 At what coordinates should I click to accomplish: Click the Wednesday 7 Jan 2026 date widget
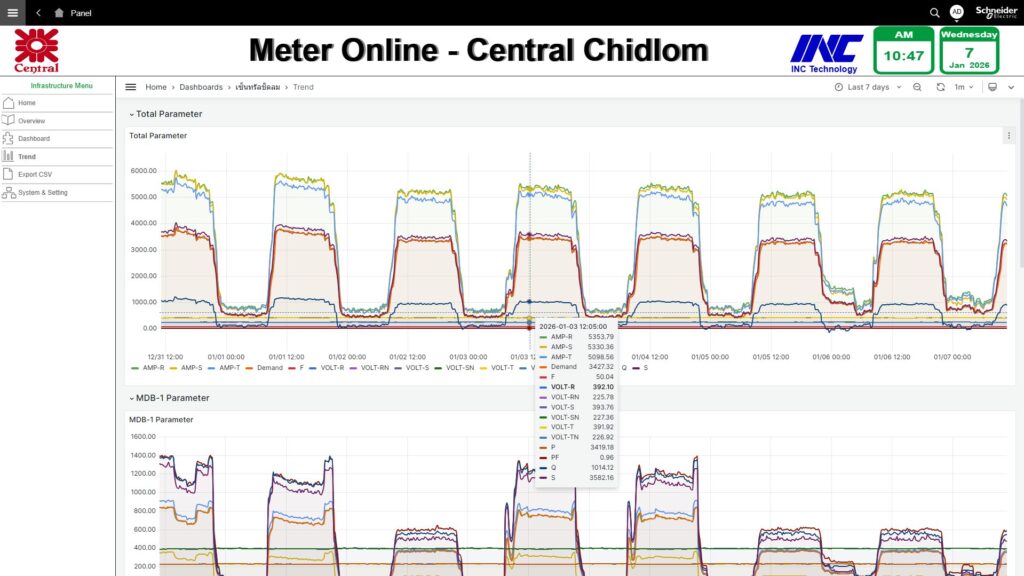tap(969, 50)
